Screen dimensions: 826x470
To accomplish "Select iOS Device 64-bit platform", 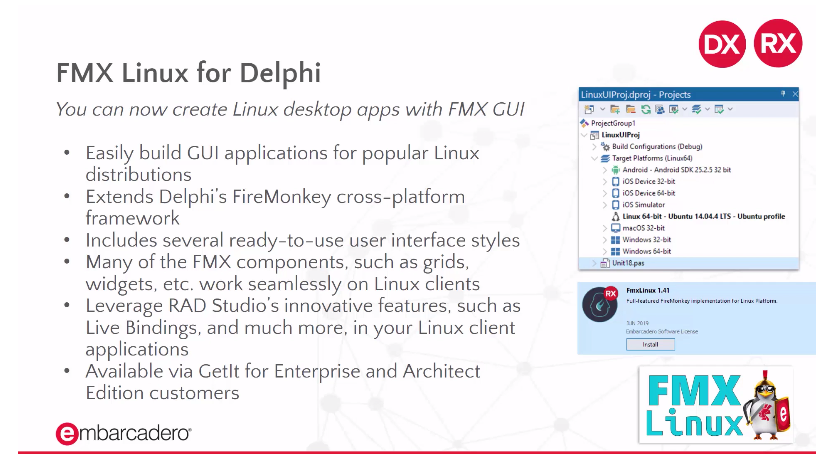I will (648, 193).
